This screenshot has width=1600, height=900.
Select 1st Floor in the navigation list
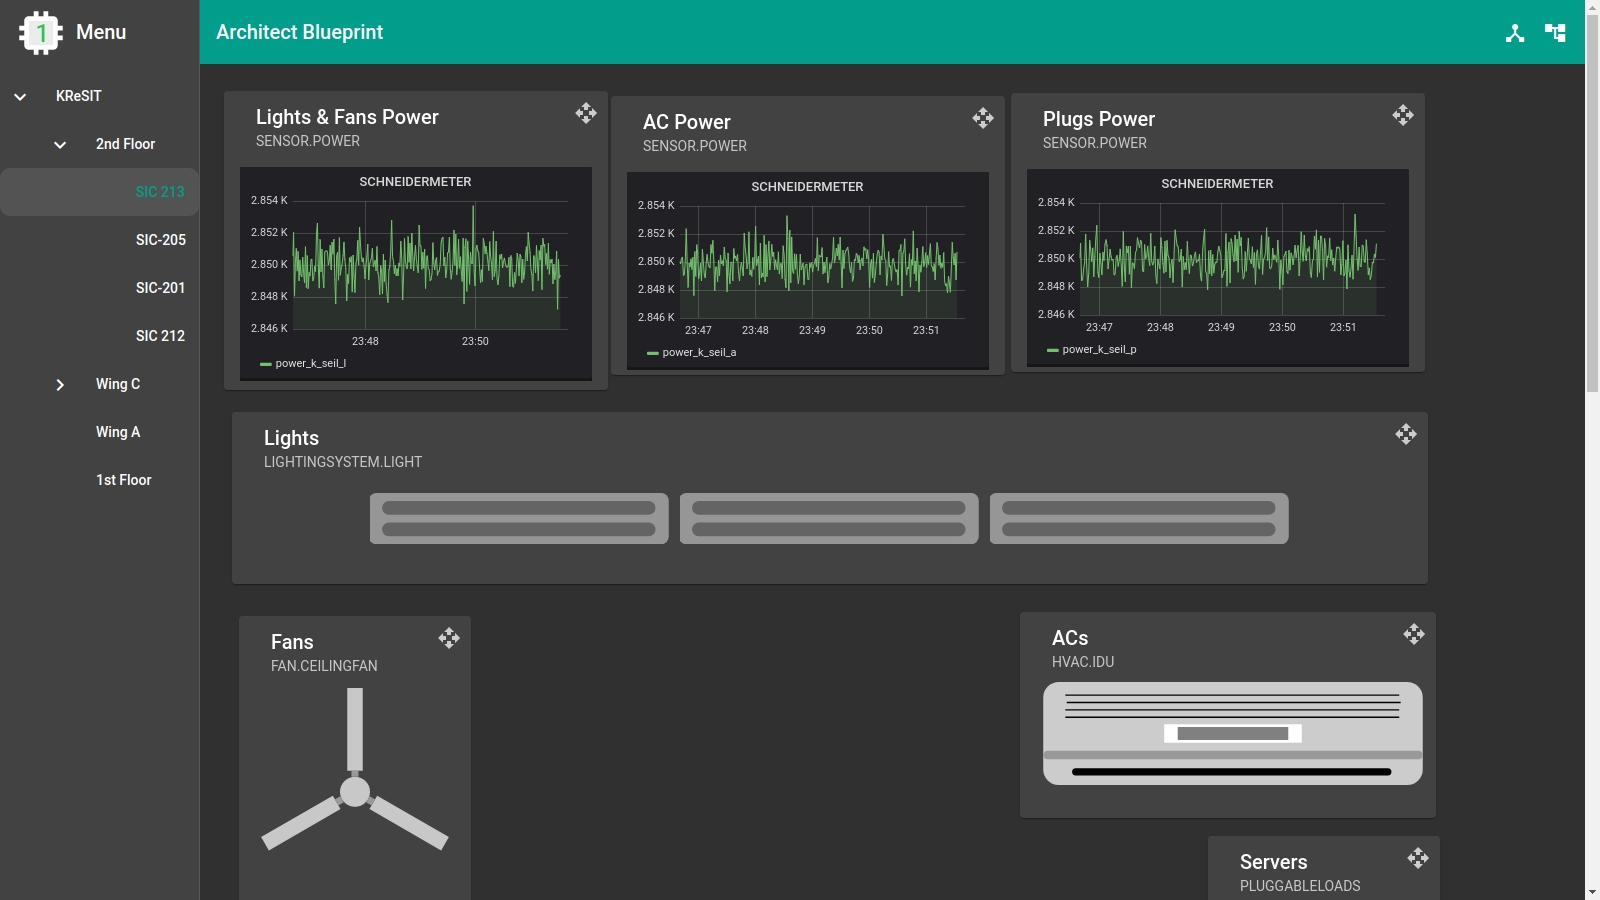[x=123, y=480]
